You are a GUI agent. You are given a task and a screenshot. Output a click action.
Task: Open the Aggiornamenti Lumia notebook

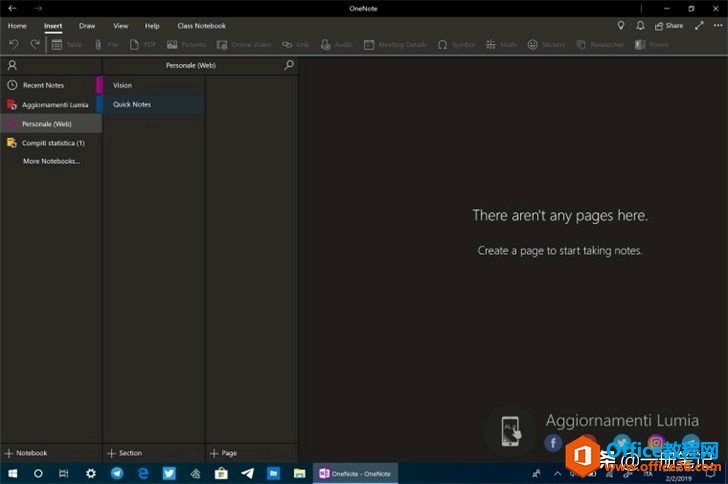[x=51, y=105]
